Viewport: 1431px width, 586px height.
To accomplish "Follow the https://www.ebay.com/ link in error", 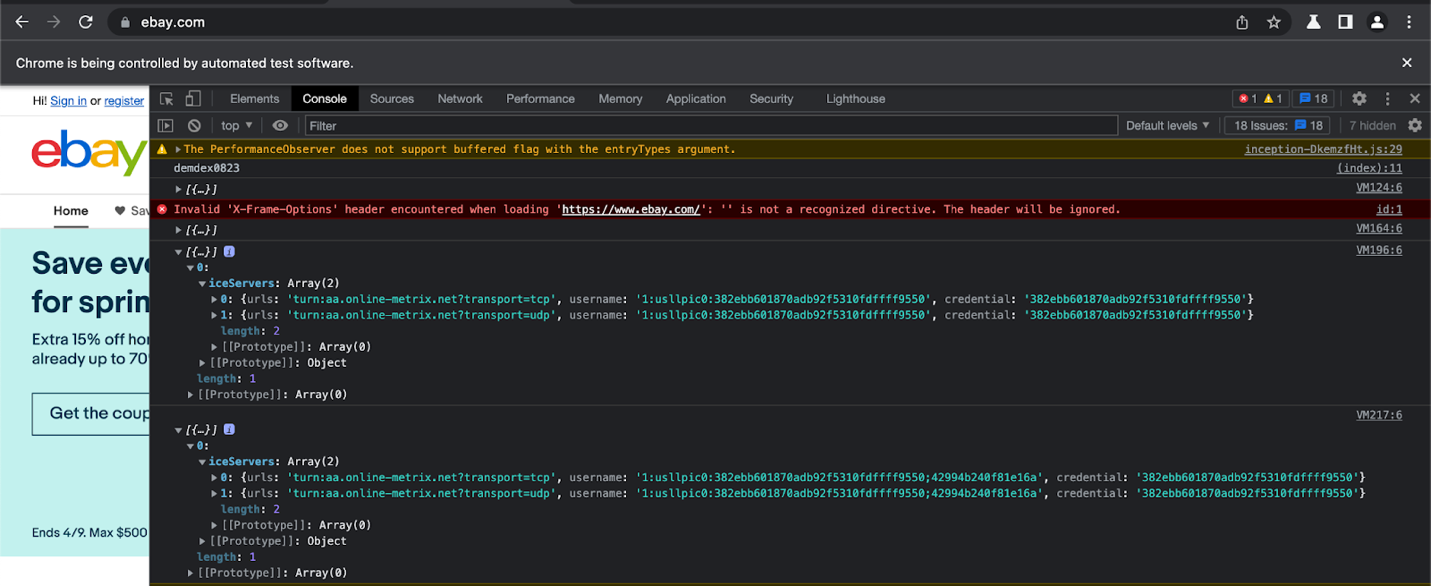I will click(631, 210).
